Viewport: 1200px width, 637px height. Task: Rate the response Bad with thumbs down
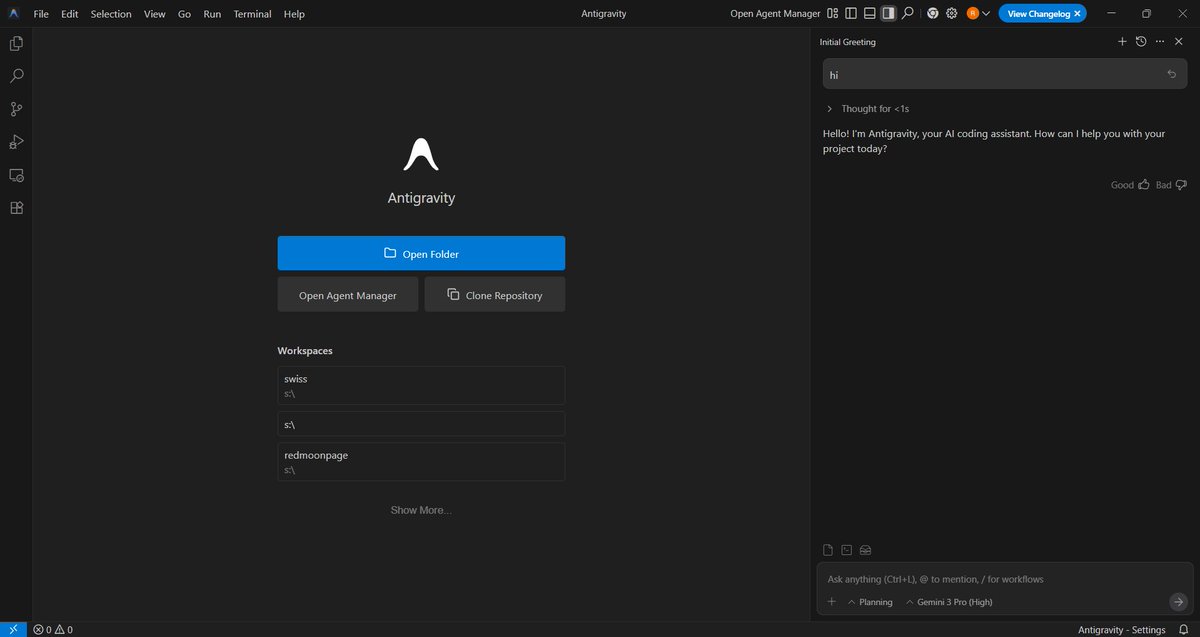pos(1171,185)
